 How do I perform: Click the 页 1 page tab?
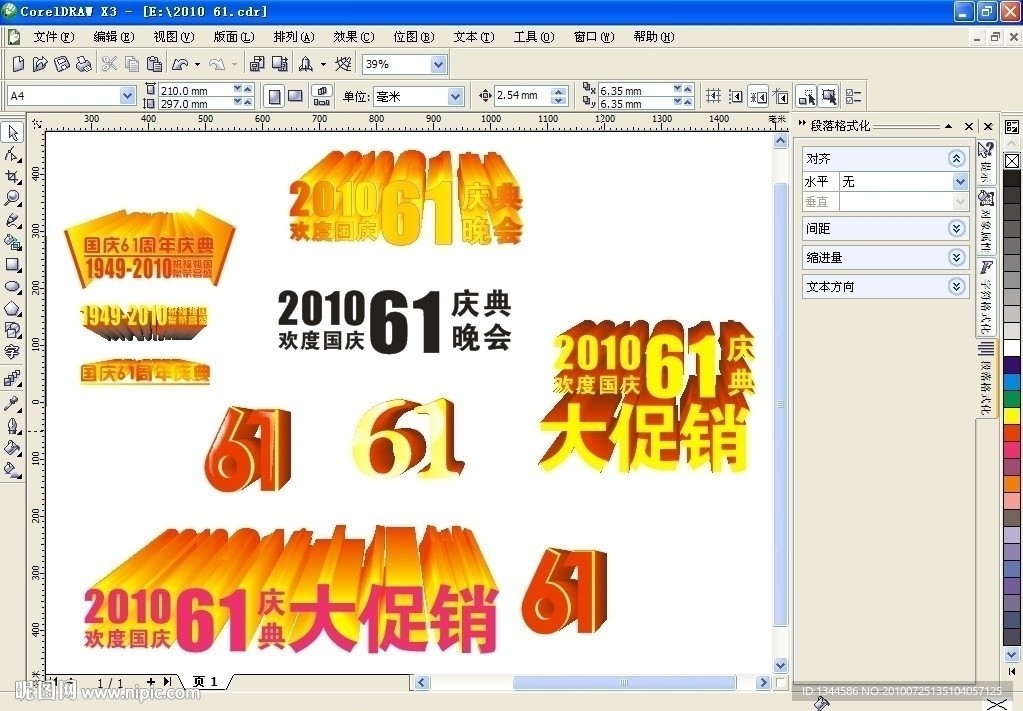coord(207,682)
